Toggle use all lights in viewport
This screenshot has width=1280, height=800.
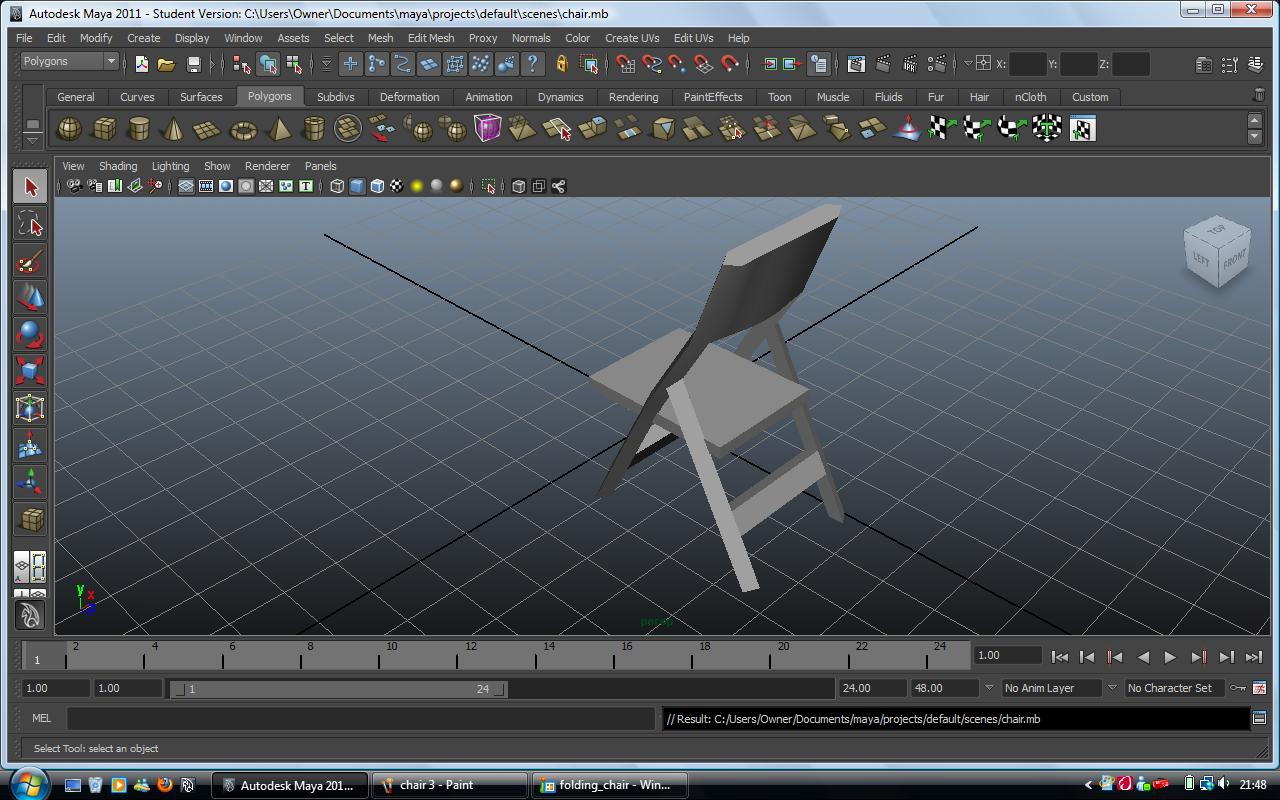417,186
